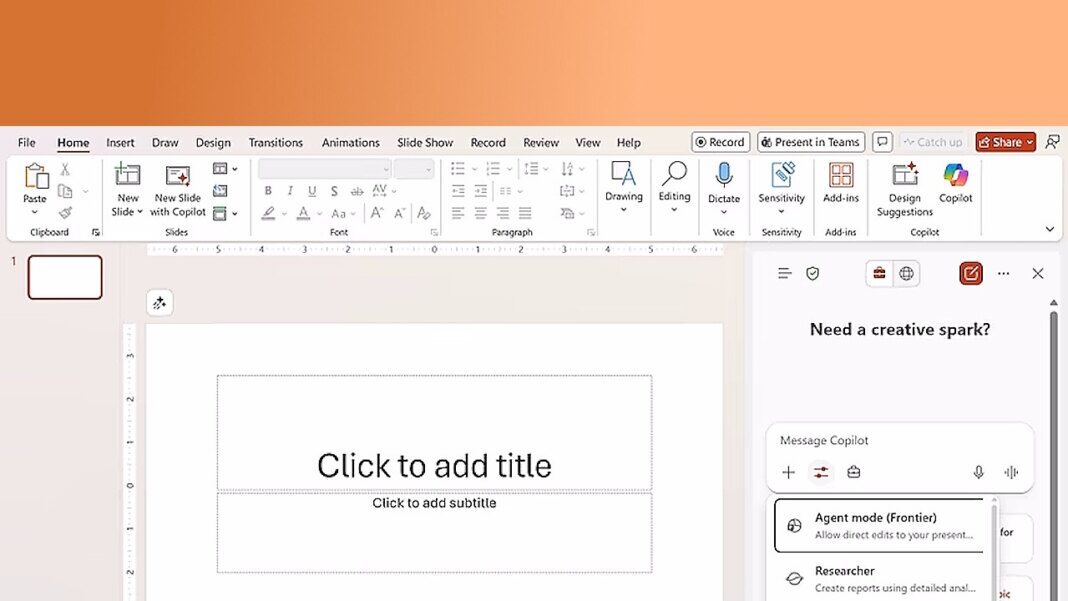Activate the microphone in the Copilot message box

point(979,471)
